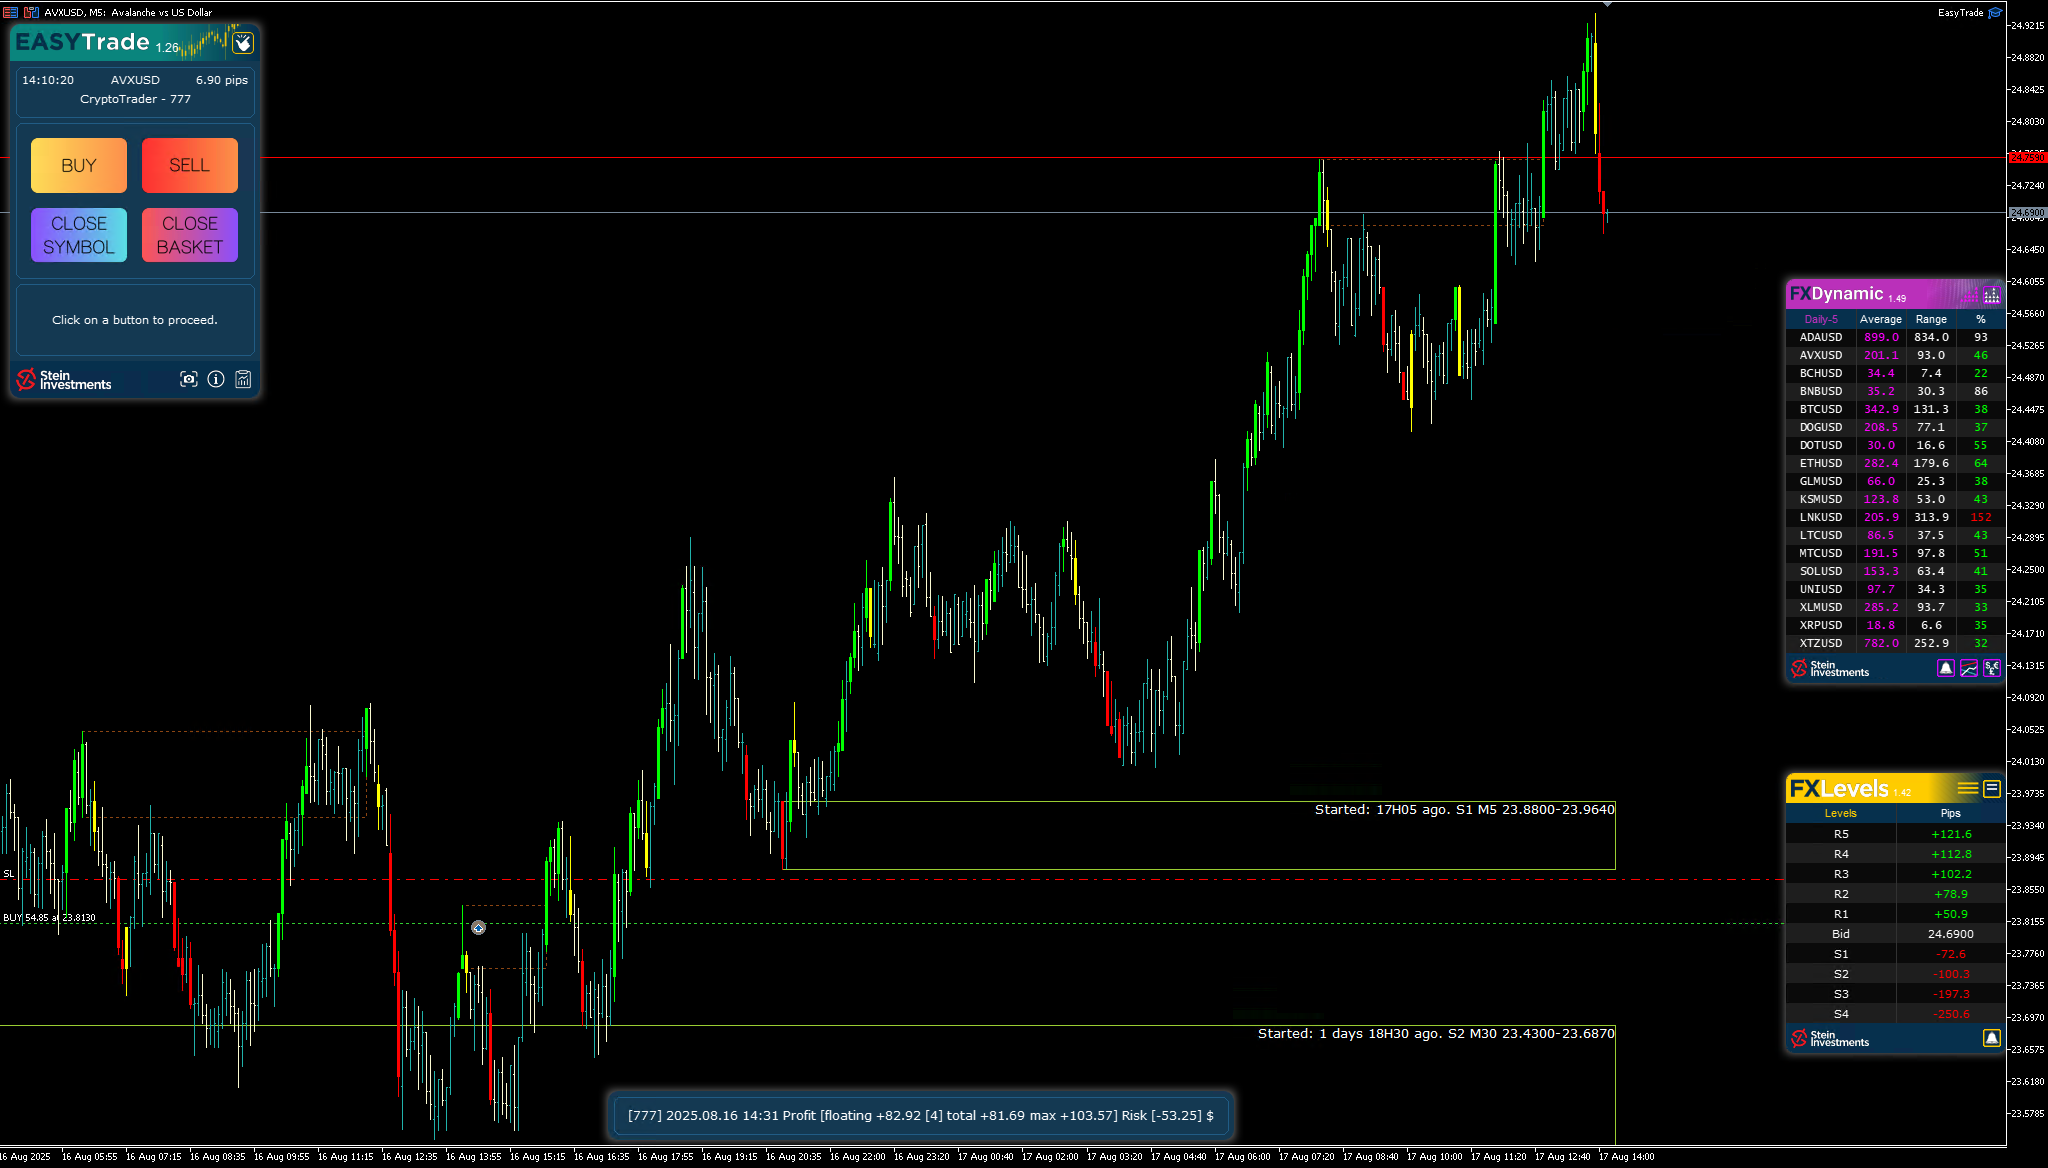Click the FXDynamic alert bell icon
Screen dimensions: 2048x1168
coord(1945,668)
